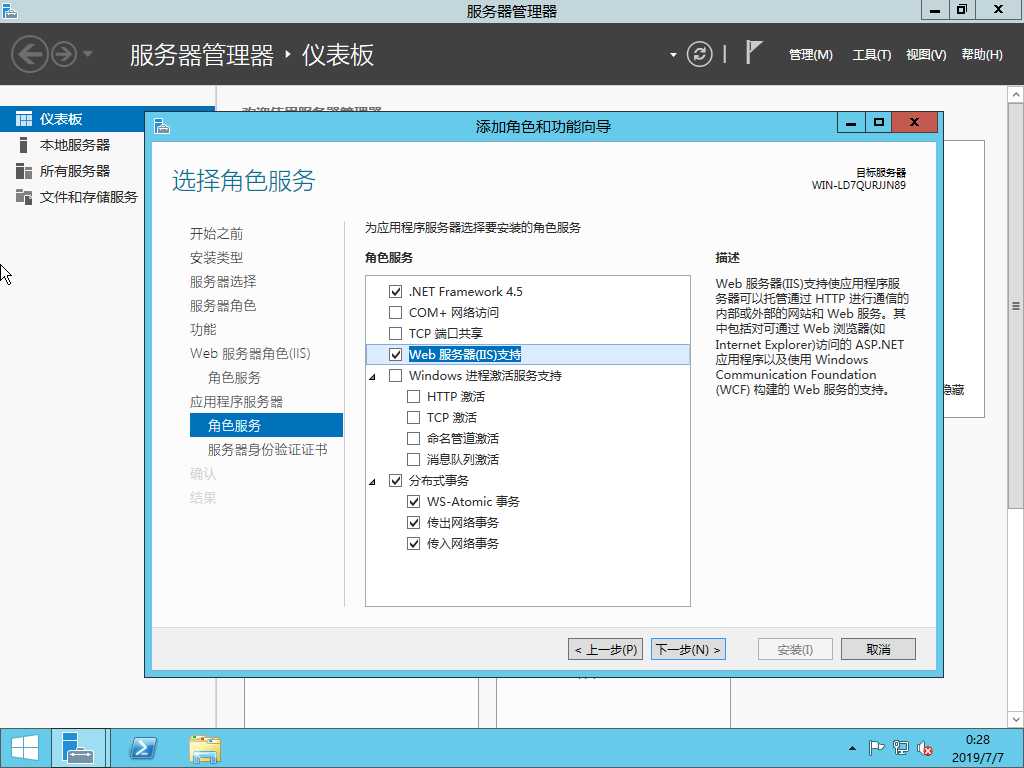Uncheck 传出网络事务 checkbox
1024x768 pixels.
pyautogui.click(x=413, y=522)
